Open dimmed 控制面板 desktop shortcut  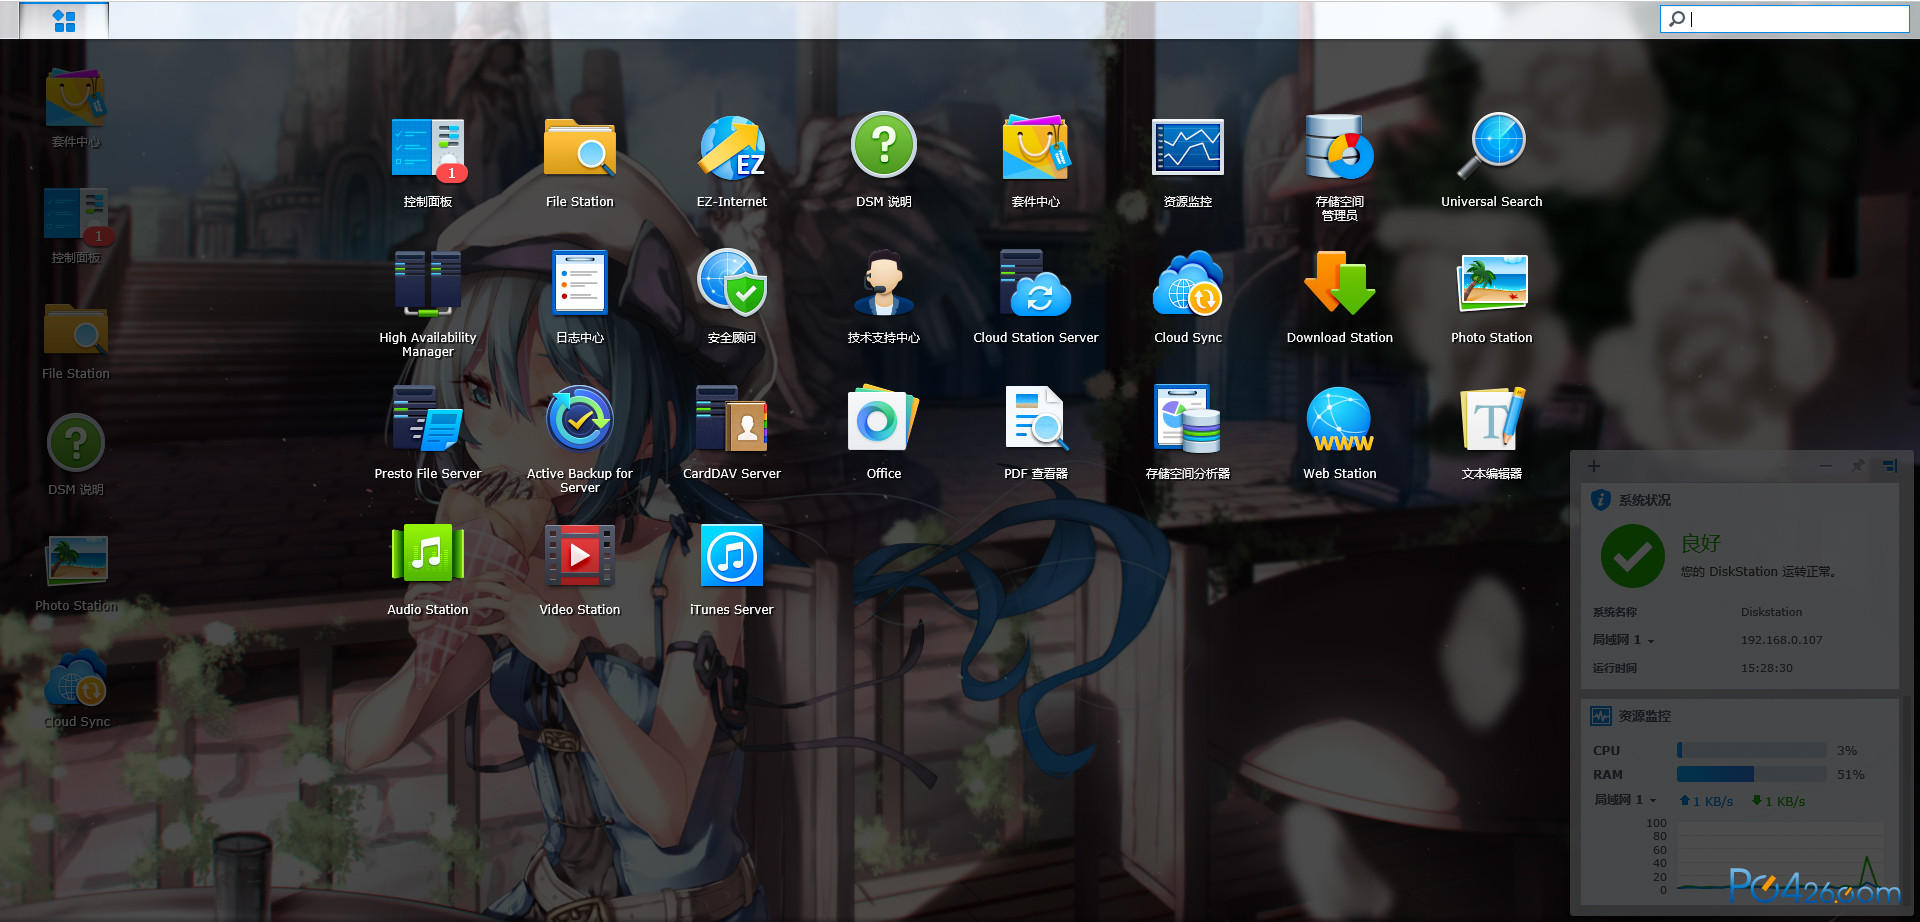(76, 216)
